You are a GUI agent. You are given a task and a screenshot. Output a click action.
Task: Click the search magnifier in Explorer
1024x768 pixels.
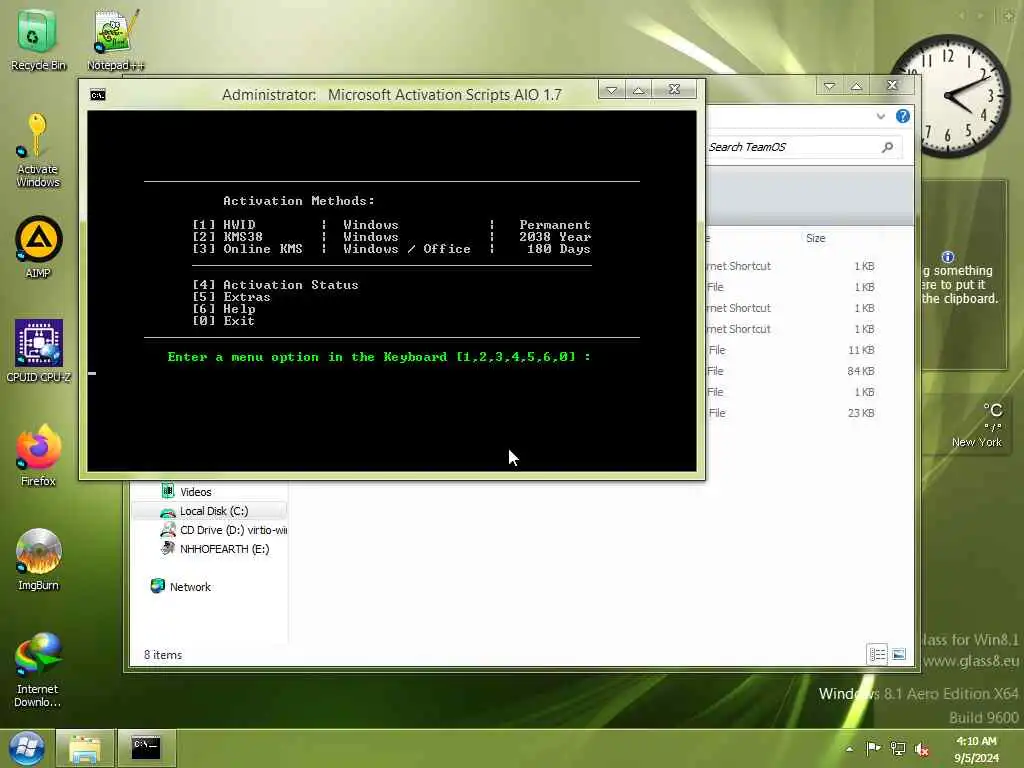888,147
